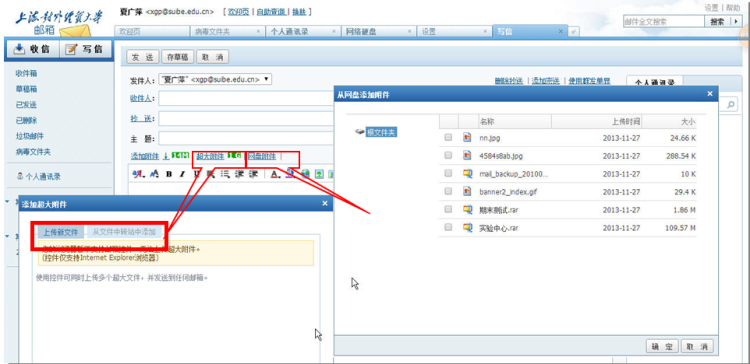Click the 收件人 recipient input field
Image resolution: width=750 pixels, height=364 pixels.
click(x=246, y=99)
